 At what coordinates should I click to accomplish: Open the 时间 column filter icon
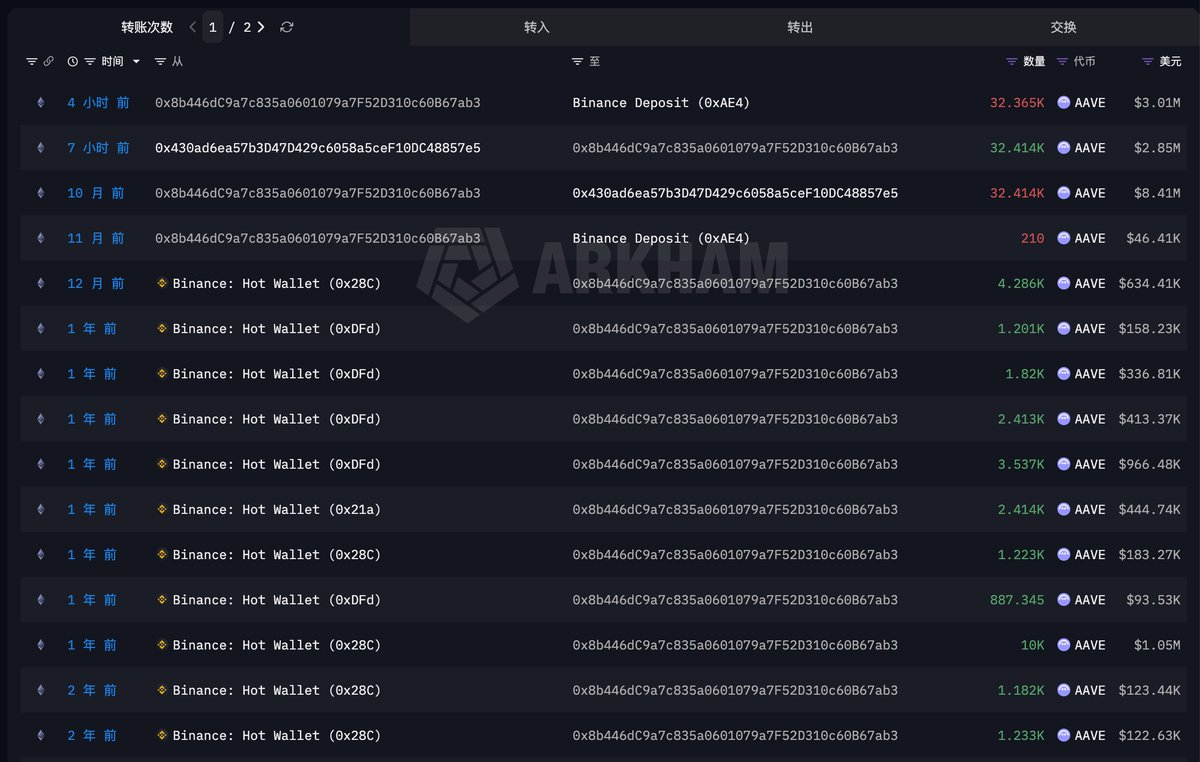pos(90,62)
